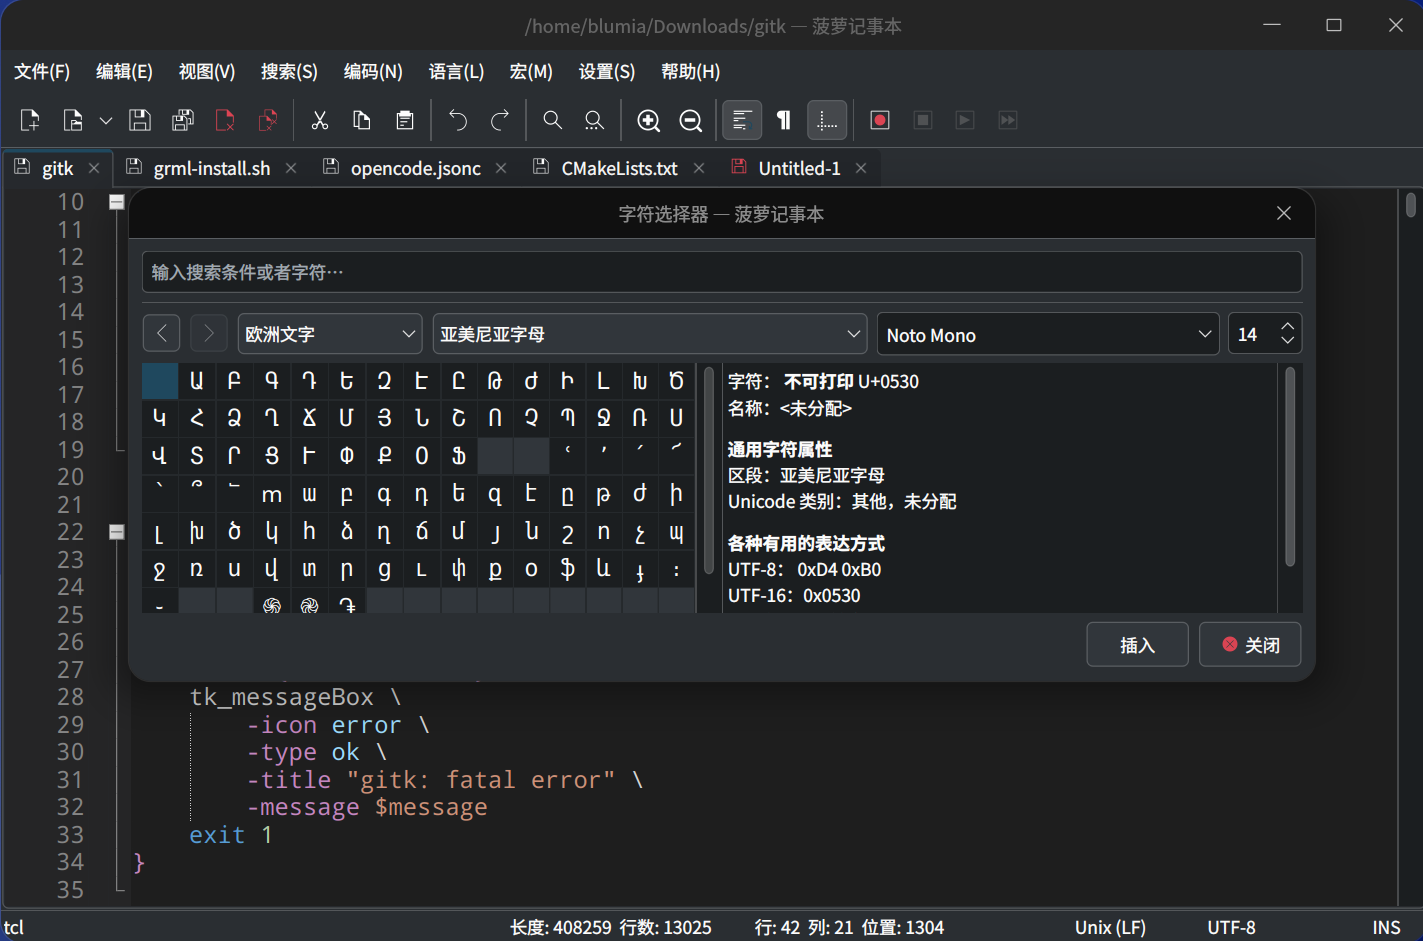Click the New file toolbar icon
1423x941 pixels.
tap(30, 120)
